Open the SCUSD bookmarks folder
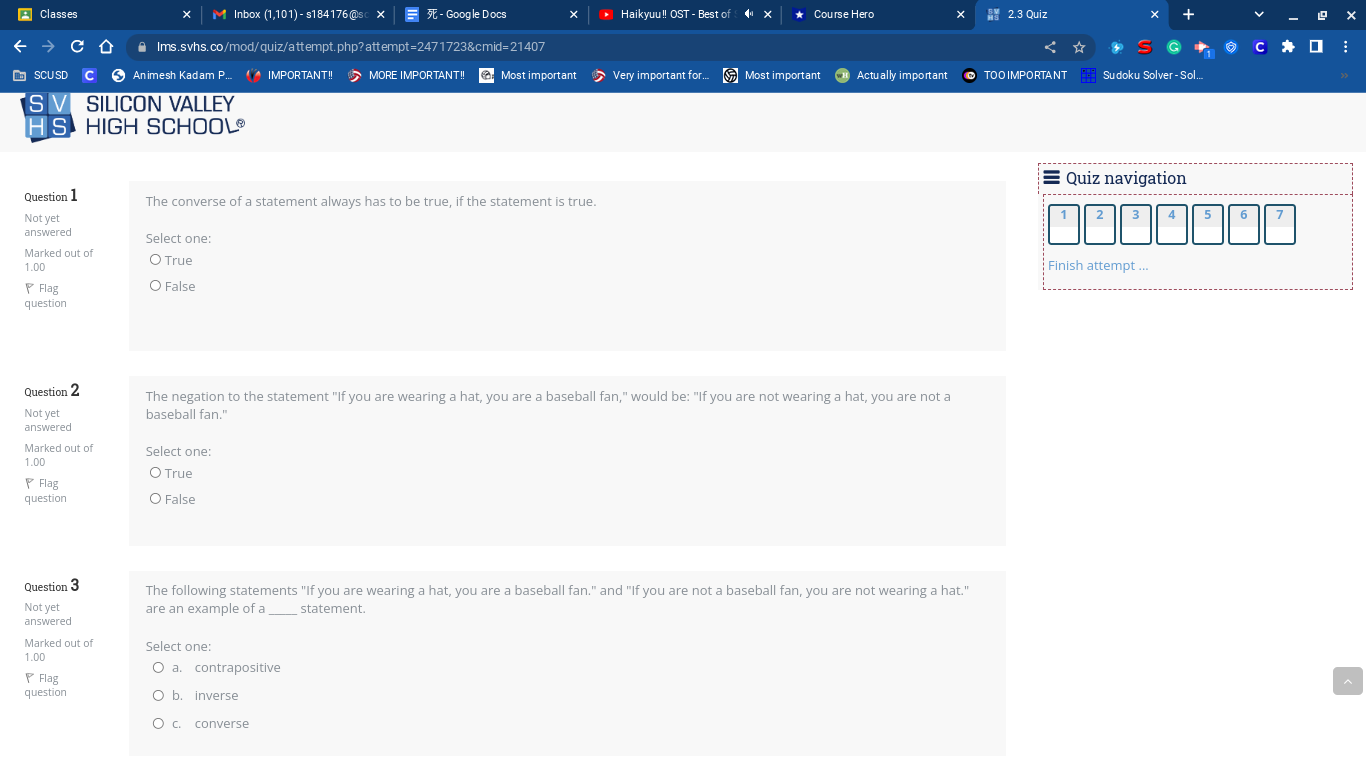The image size is (1366, 768). pos(41,75)
